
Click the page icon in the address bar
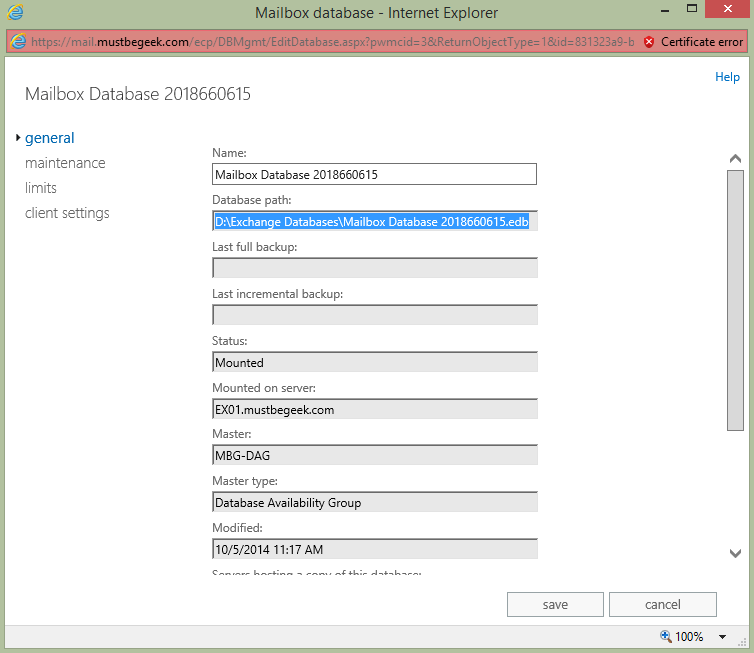tap(18, 42)
